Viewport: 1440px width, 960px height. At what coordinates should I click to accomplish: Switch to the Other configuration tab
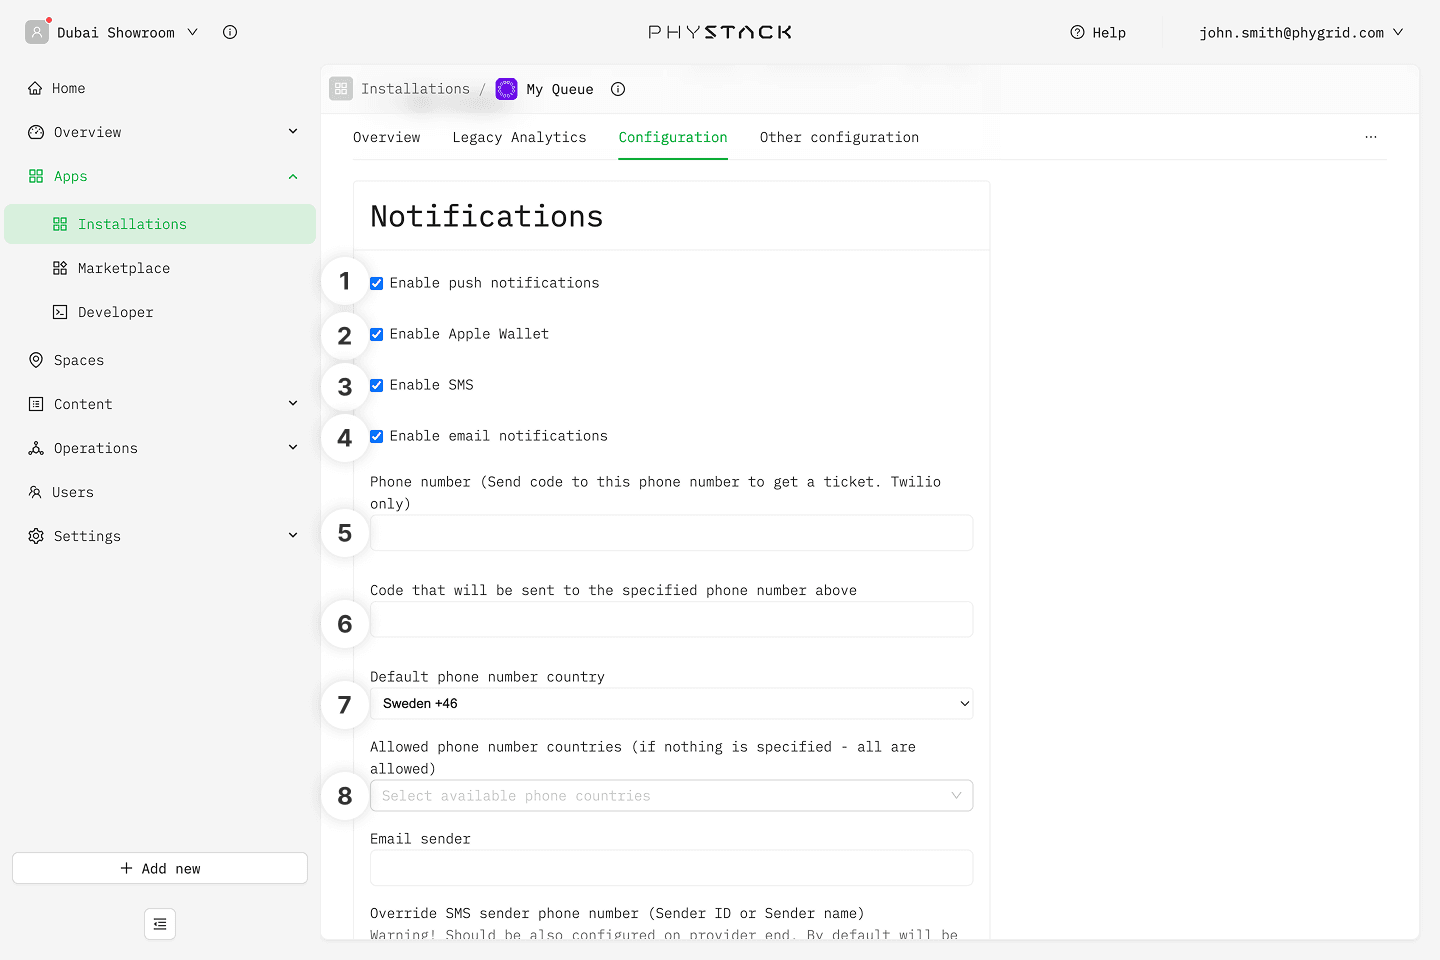click(838, 137)
